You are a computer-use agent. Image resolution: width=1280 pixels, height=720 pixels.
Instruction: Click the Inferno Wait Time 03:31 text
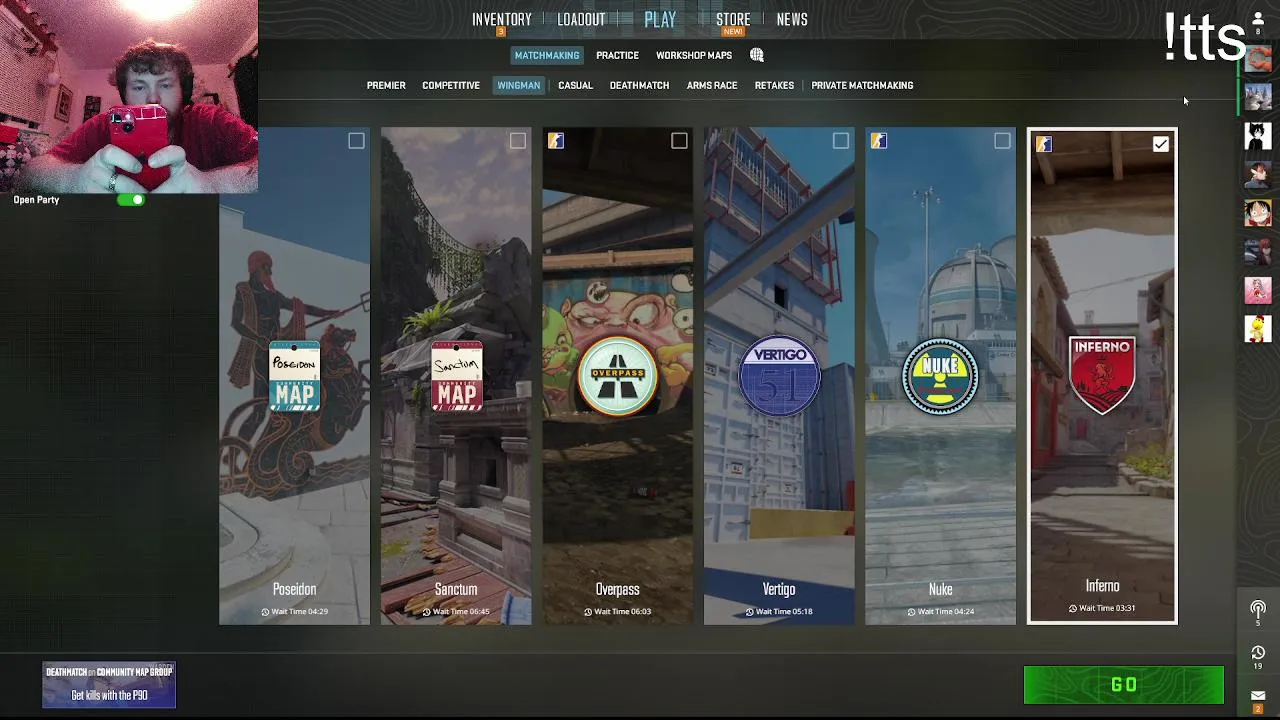pos(1102,608)
